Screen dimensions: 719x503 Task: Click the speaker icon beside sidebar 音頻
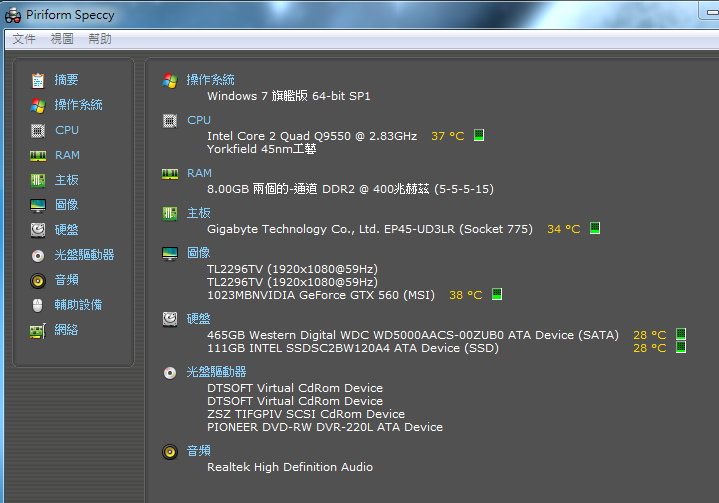[38, 281]
